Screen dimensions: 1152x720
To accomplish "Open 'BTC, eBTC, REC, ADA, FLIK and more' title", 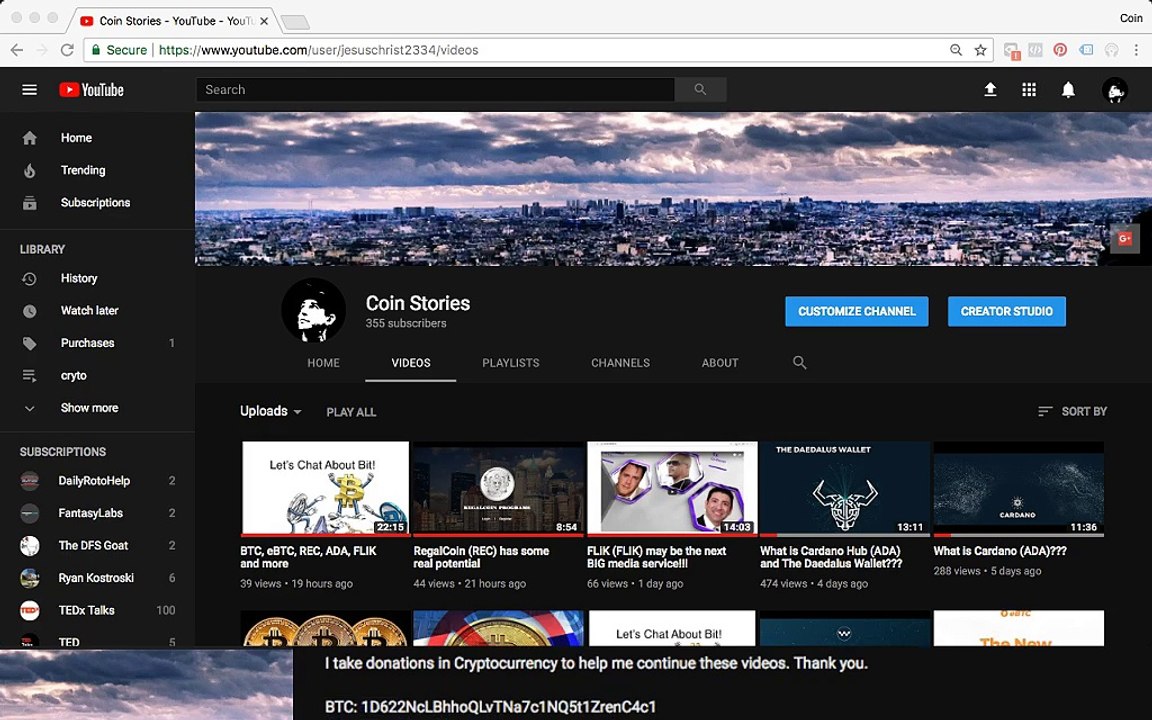I will click(309, 558).
